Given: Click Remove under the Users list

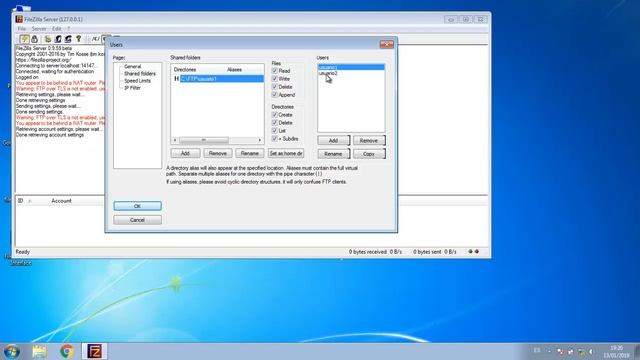Looking at the screenshot, I should [369, 140].
